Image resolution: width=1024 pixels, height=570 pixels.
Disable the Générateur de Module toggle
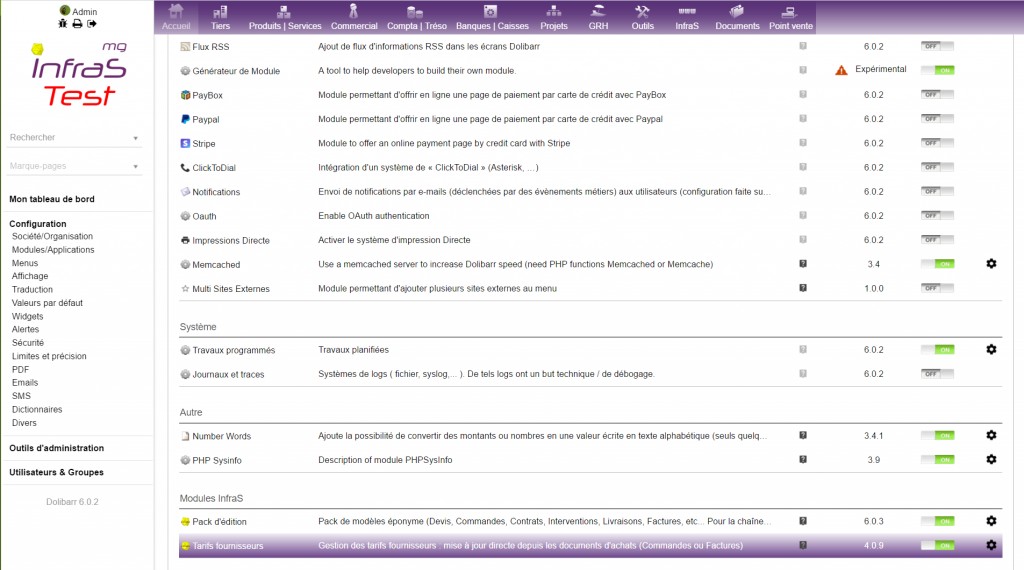coord(937,70)
